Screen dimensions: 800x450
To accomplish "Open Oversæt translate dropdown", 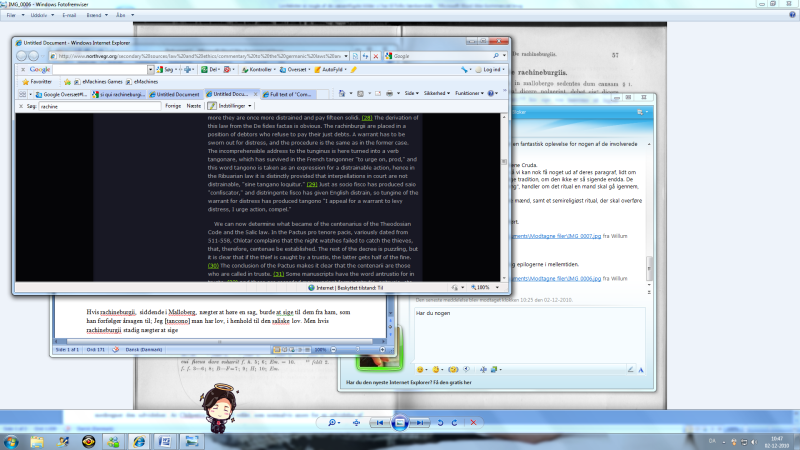I will pyautogui.click(x=295, y=69).
